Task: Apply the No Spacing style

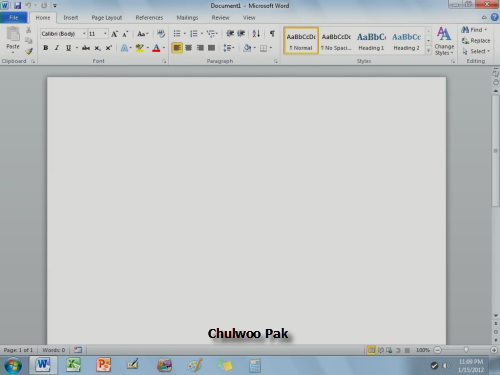Action: coord(336,41)
